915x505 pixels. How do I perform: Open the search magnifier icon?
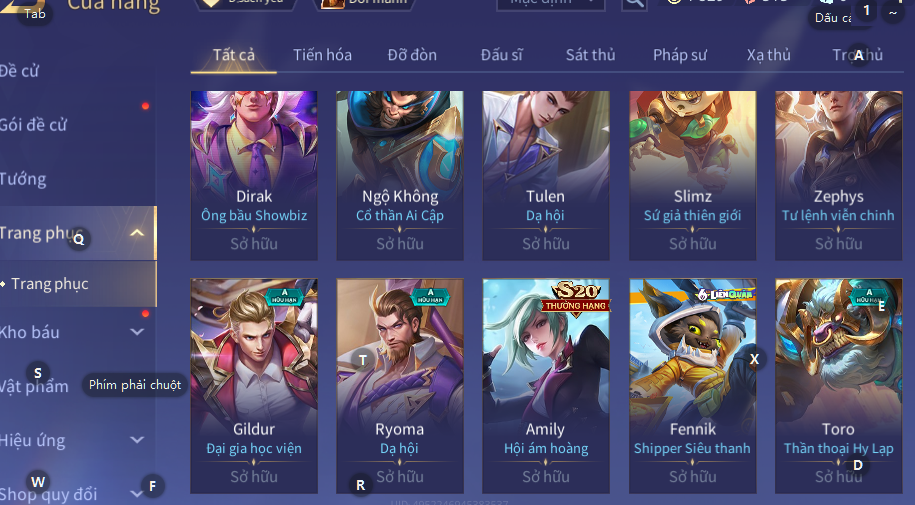(x=634, y=3)
